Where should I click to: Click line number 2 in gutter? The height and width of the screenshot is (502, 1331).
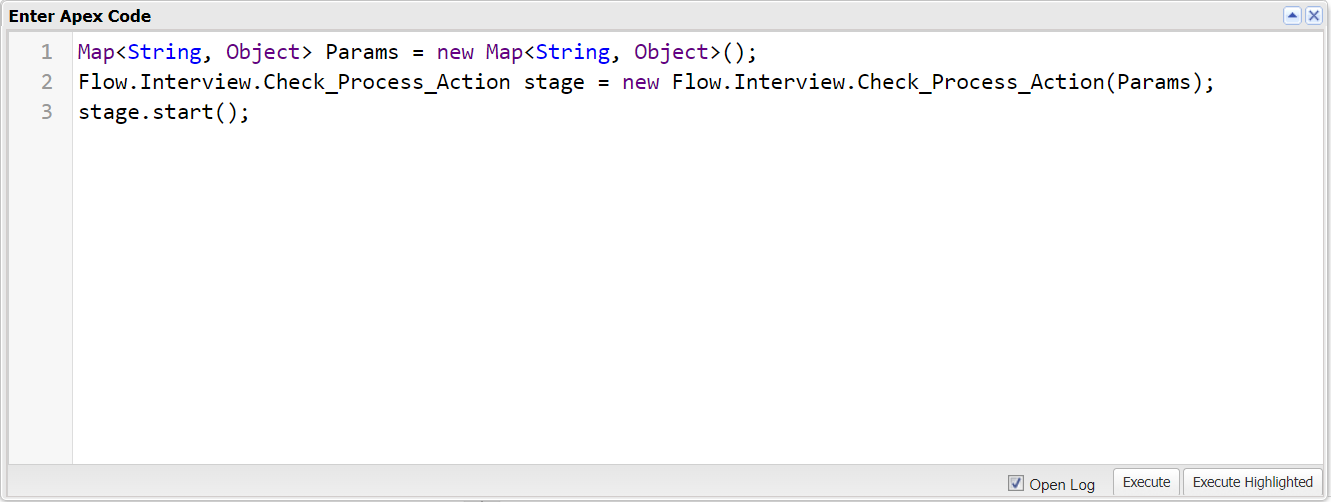(46, 82)
